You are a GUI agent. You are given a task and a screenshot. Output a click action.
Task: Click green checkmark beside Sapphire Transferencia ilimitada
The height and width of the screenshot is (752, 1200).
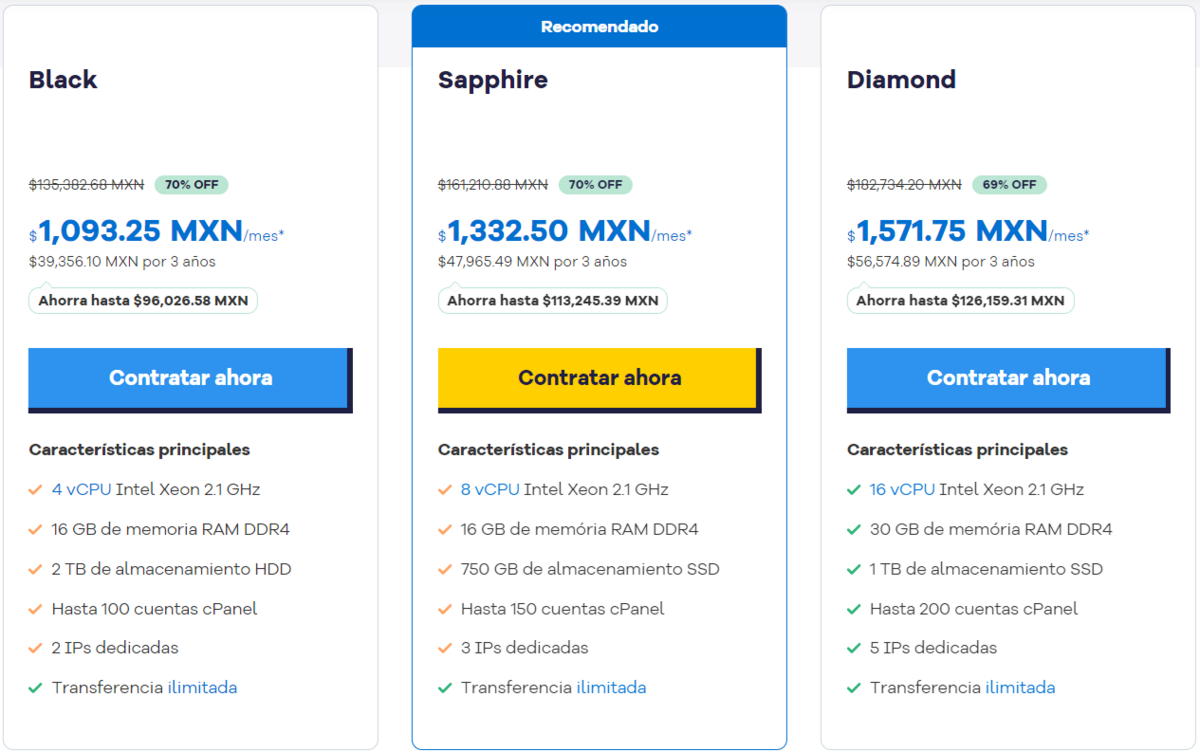coord(445,688)
